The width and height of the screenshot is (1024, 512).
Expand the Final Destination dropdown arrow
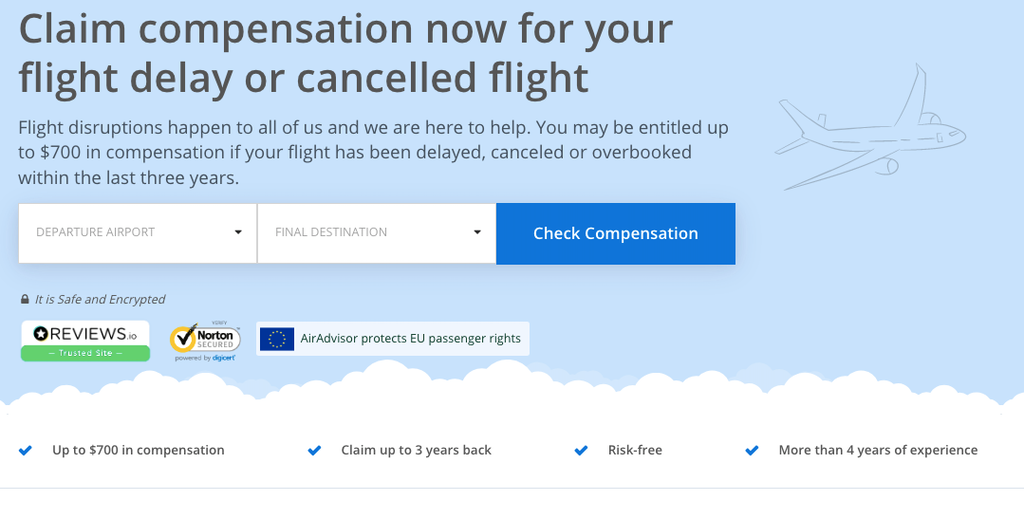coord(477,232)
